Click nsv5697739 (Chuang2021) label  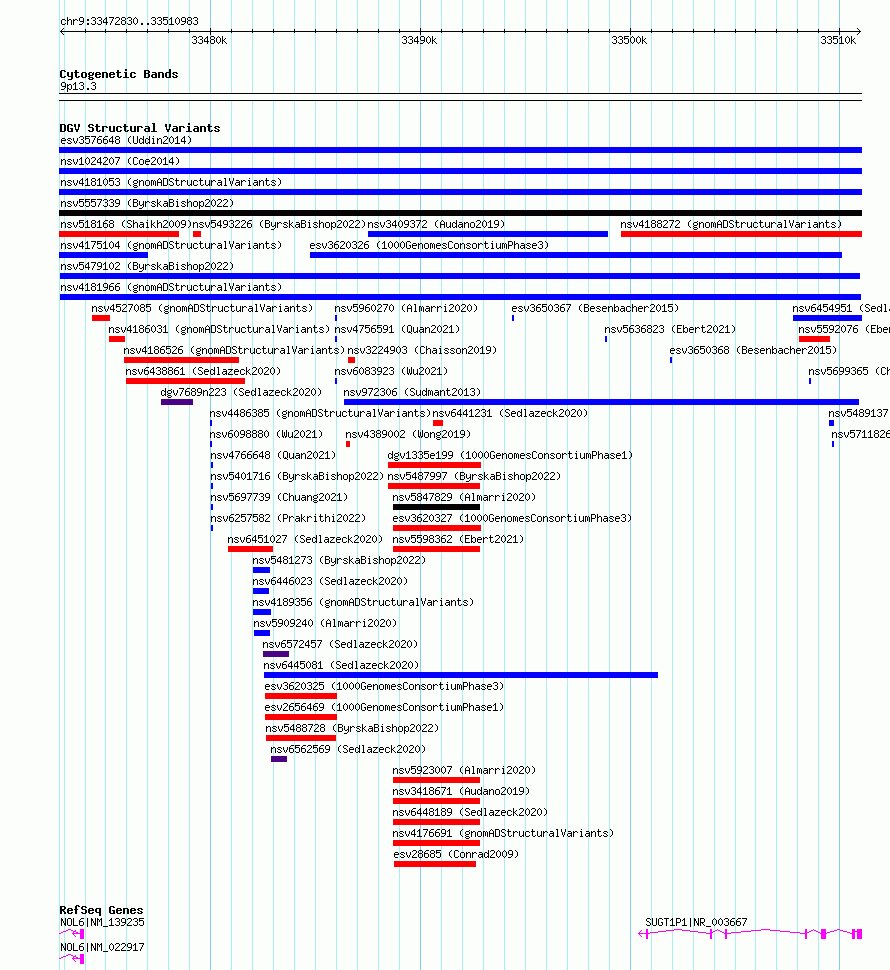tap(279, 498)
